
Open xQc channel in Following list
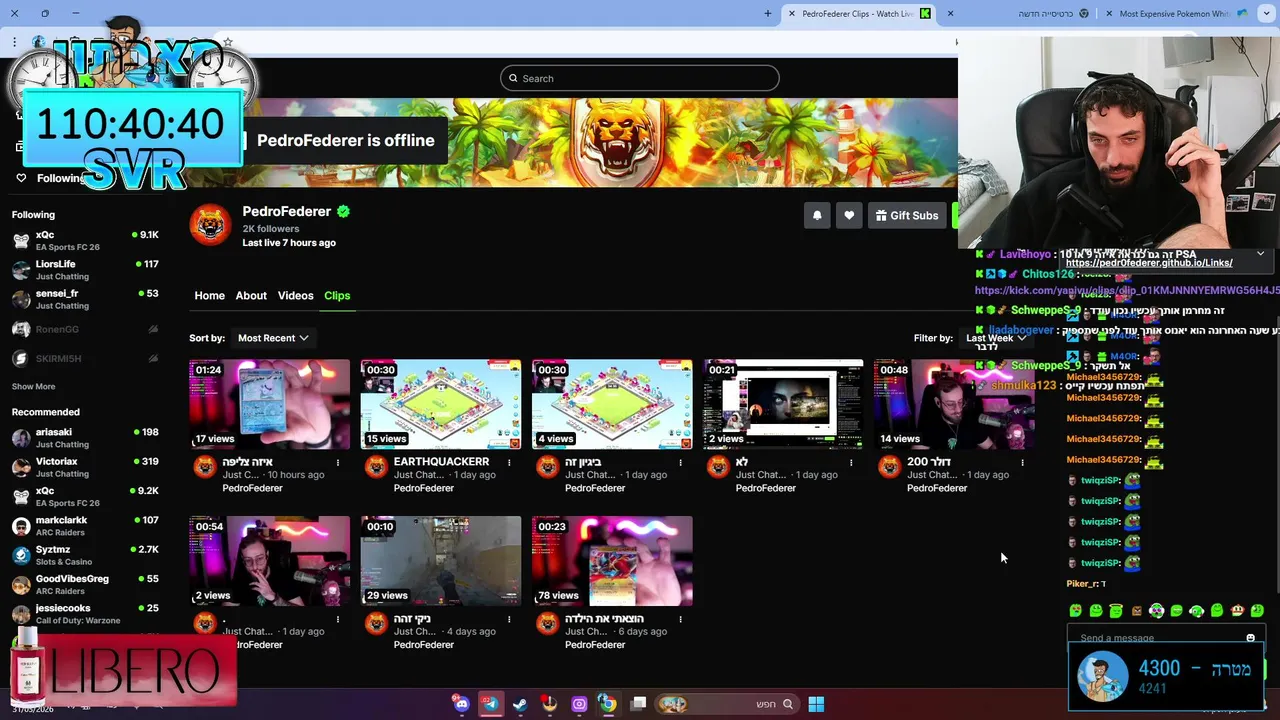click(x=85, y=240)
